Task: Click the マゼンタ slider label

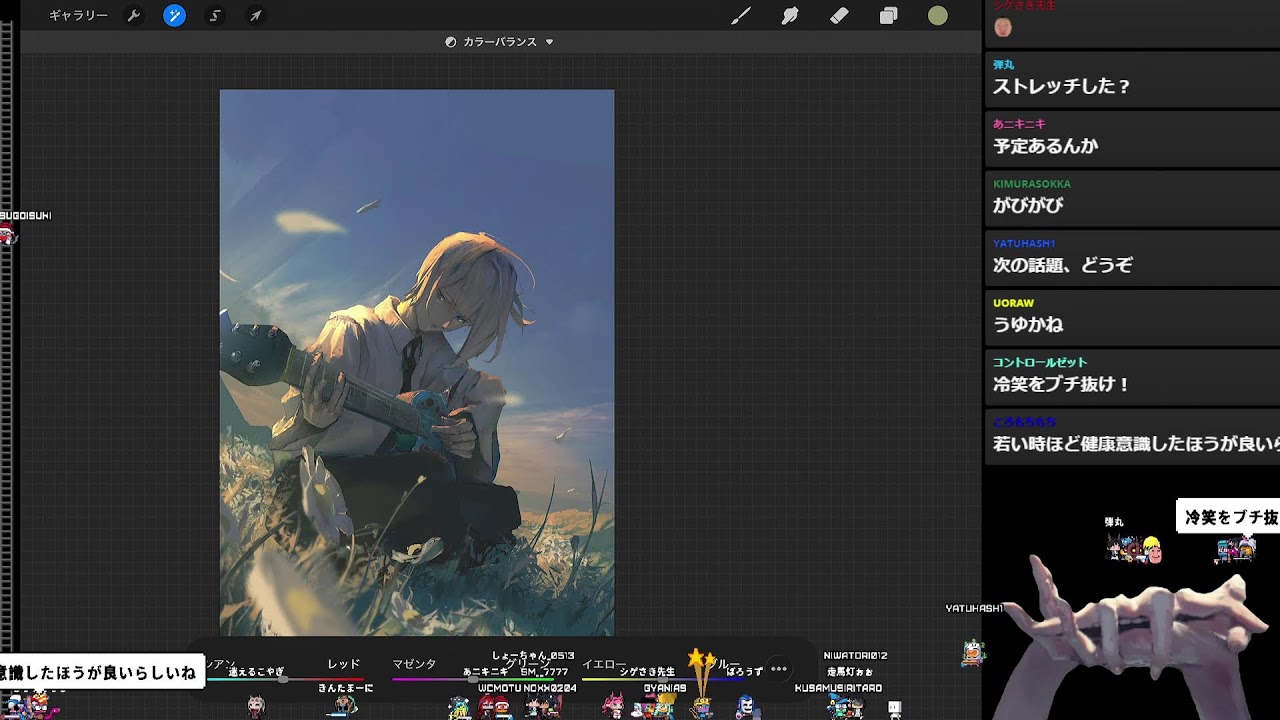Action: tap(414, 664)
